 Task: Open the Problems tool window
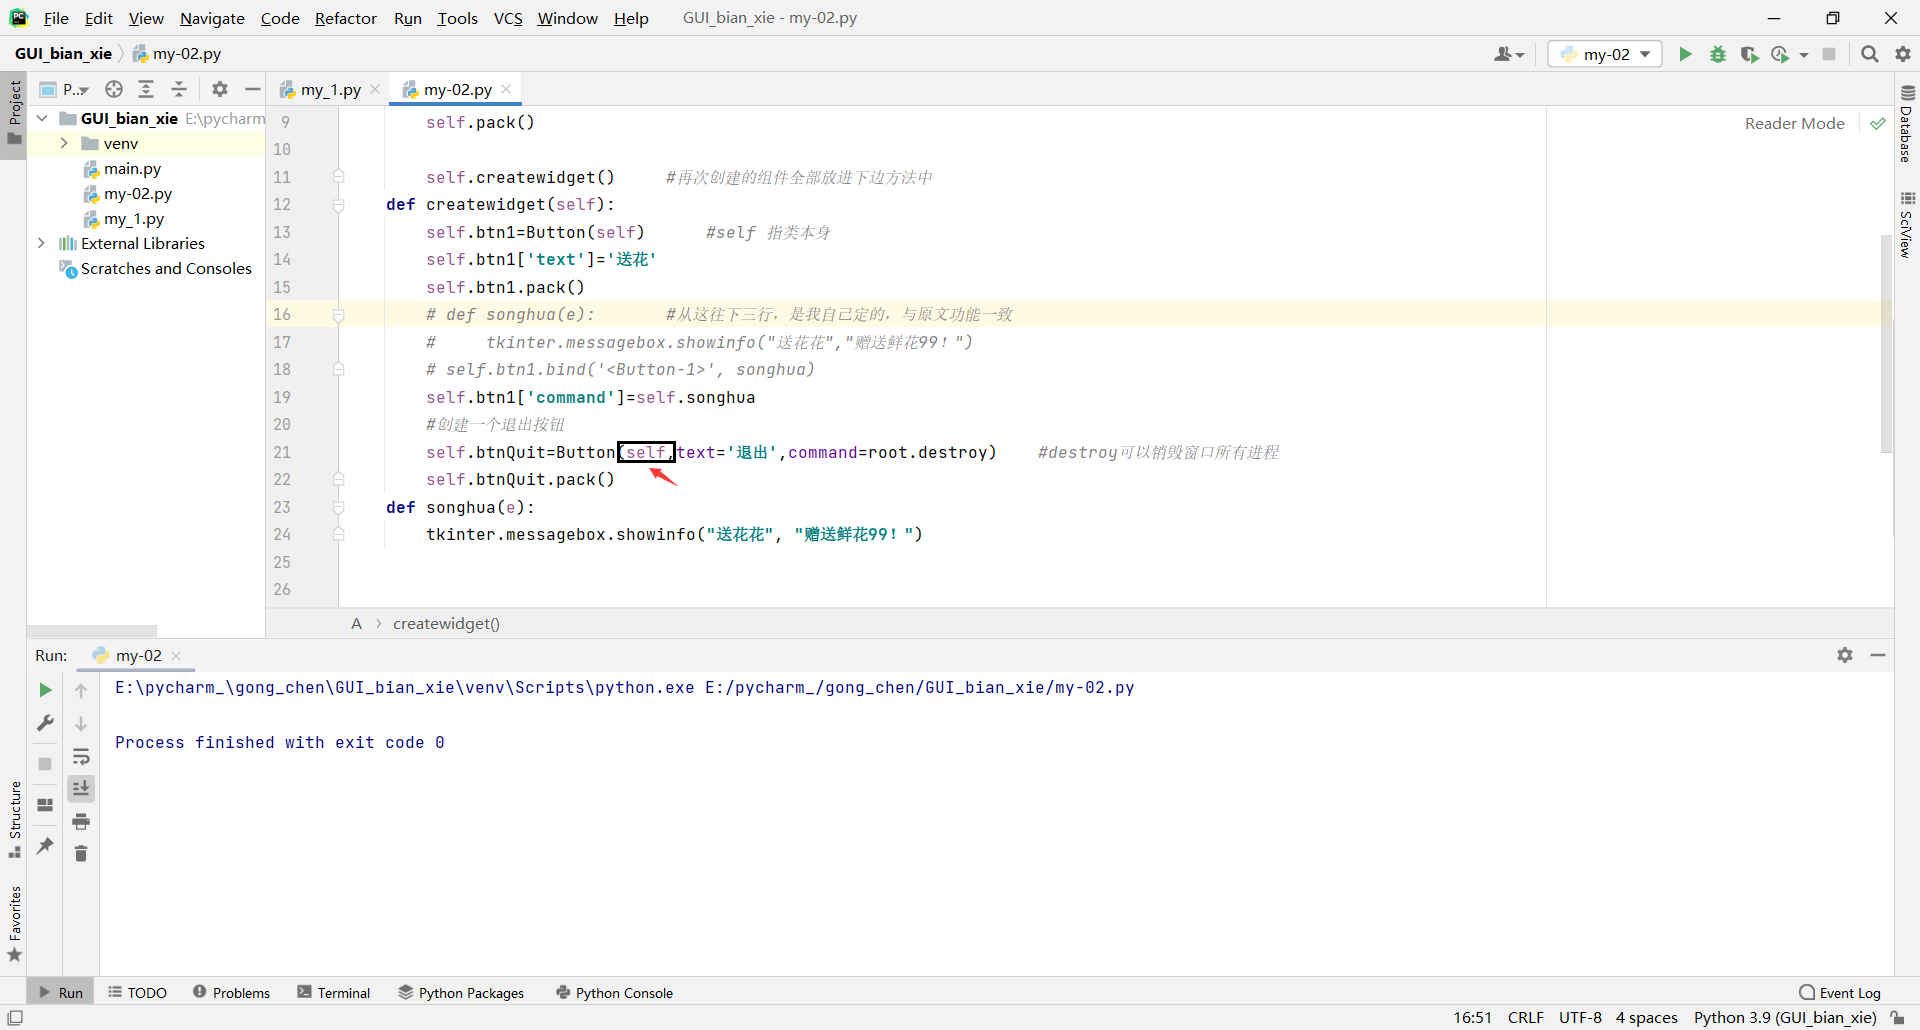[231, 992]
